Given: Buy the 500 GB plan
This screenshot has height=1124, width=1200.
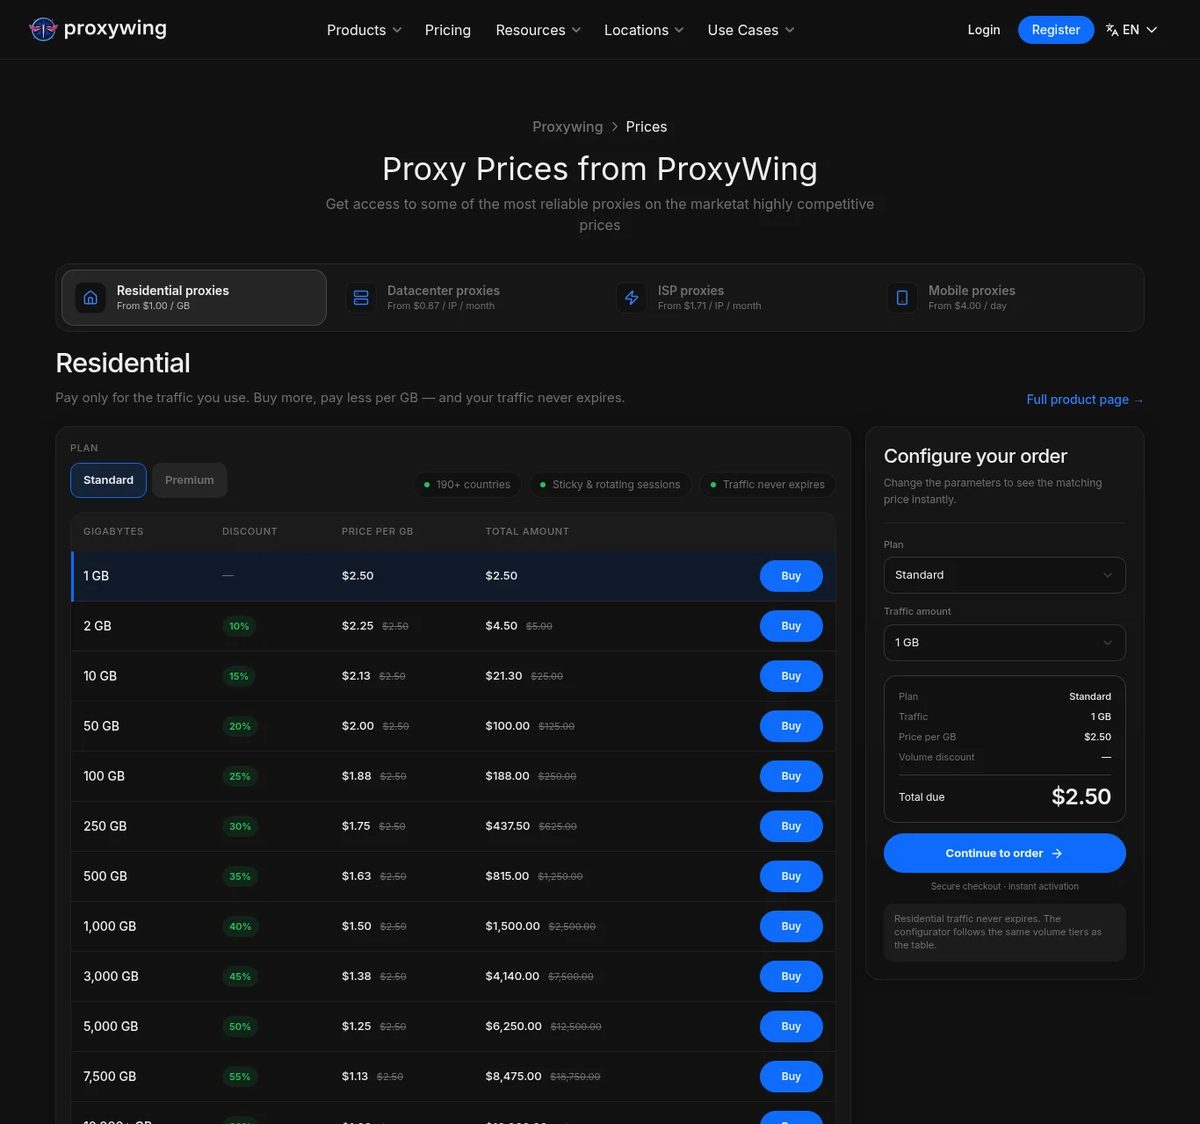Looking at the screenshot, I should [x=791, y=876].
